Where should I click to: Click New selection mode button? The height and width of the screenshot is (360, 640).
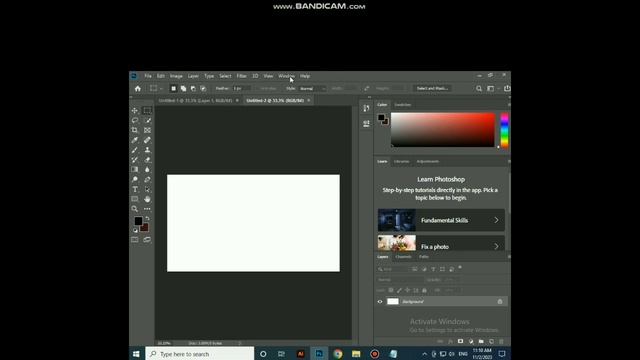click(173, 89)
